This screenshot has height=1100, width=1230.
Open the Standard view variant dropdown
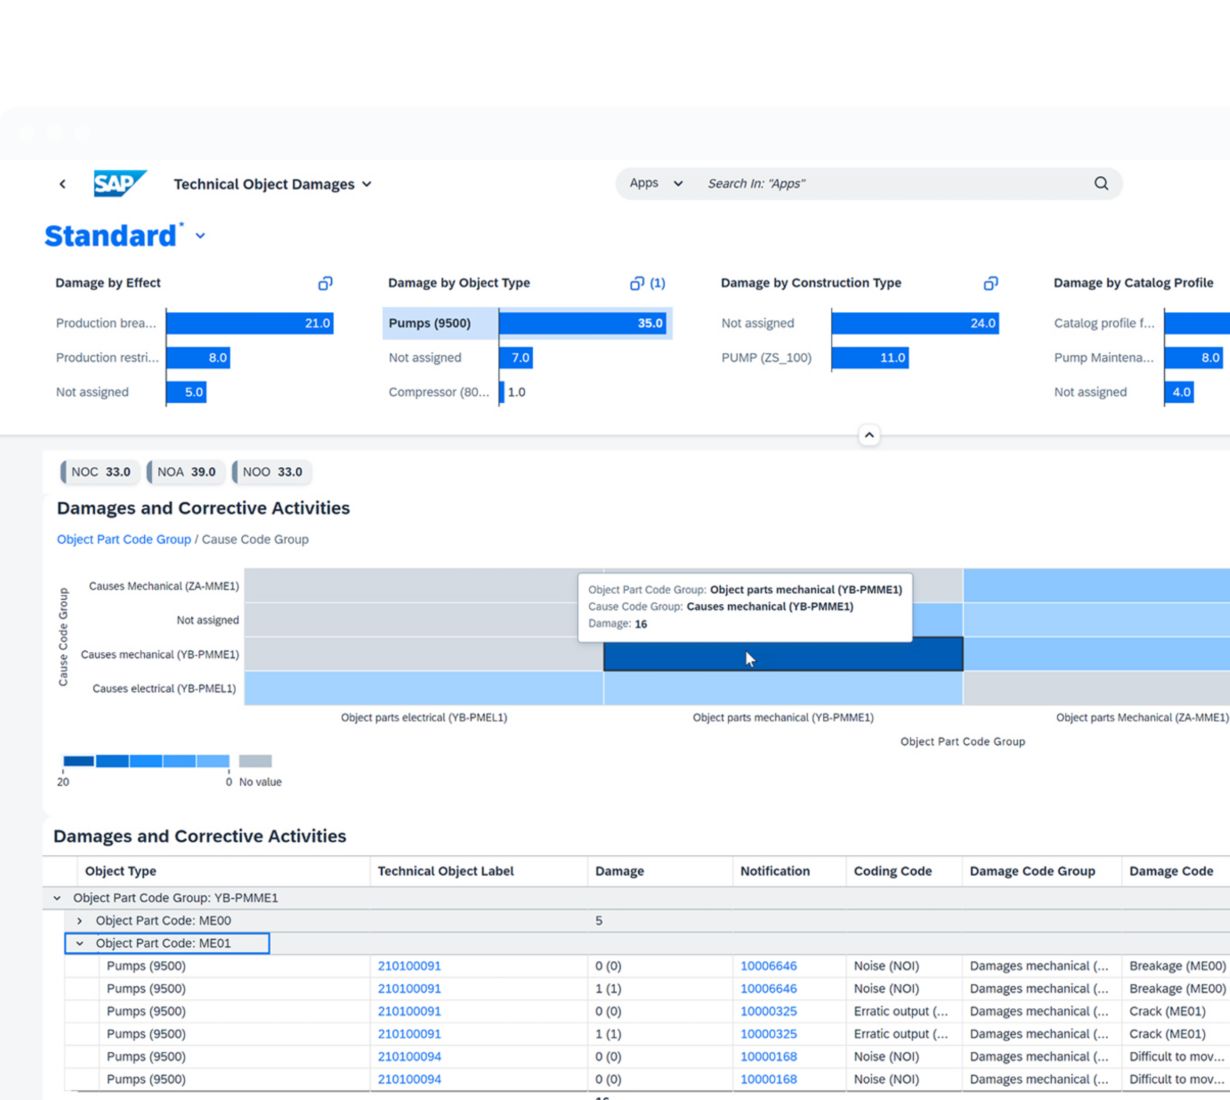pos(200,236)
